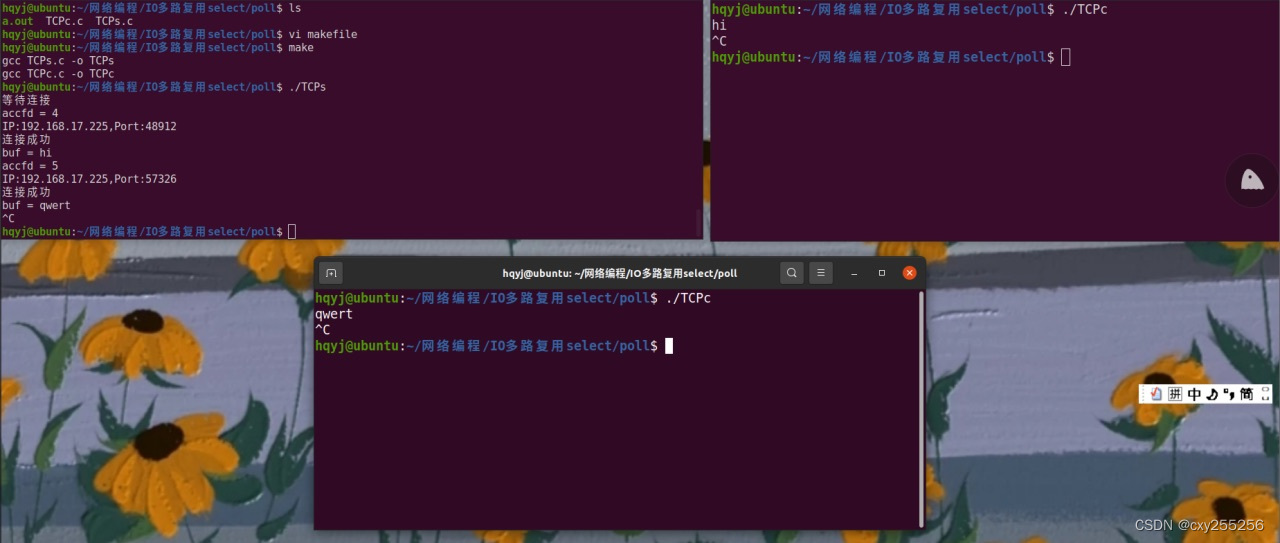This screenshot has height=543, width=1280.
Task: Click 'IP:192.168.17.225,Port:57326' line
Action: pos(89,179)
